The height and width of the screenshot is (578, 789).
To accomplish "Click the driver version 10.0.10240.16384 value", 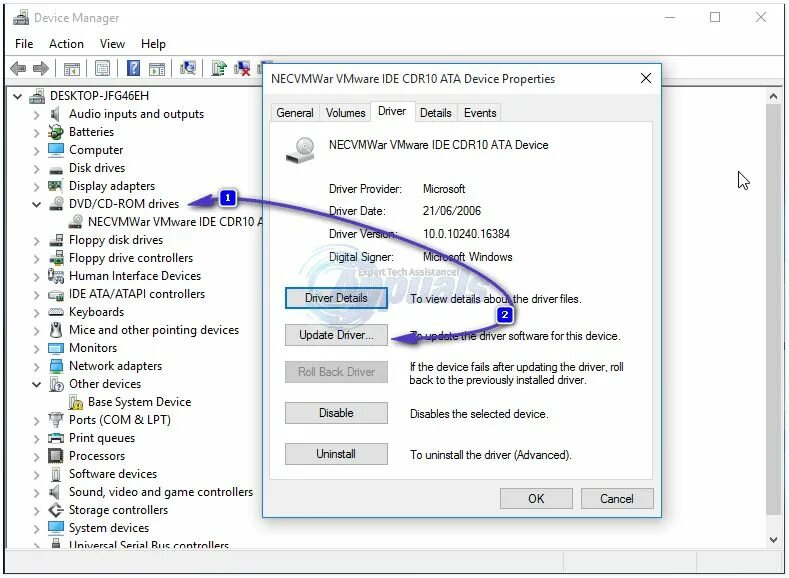I will [x=466, y=234].
